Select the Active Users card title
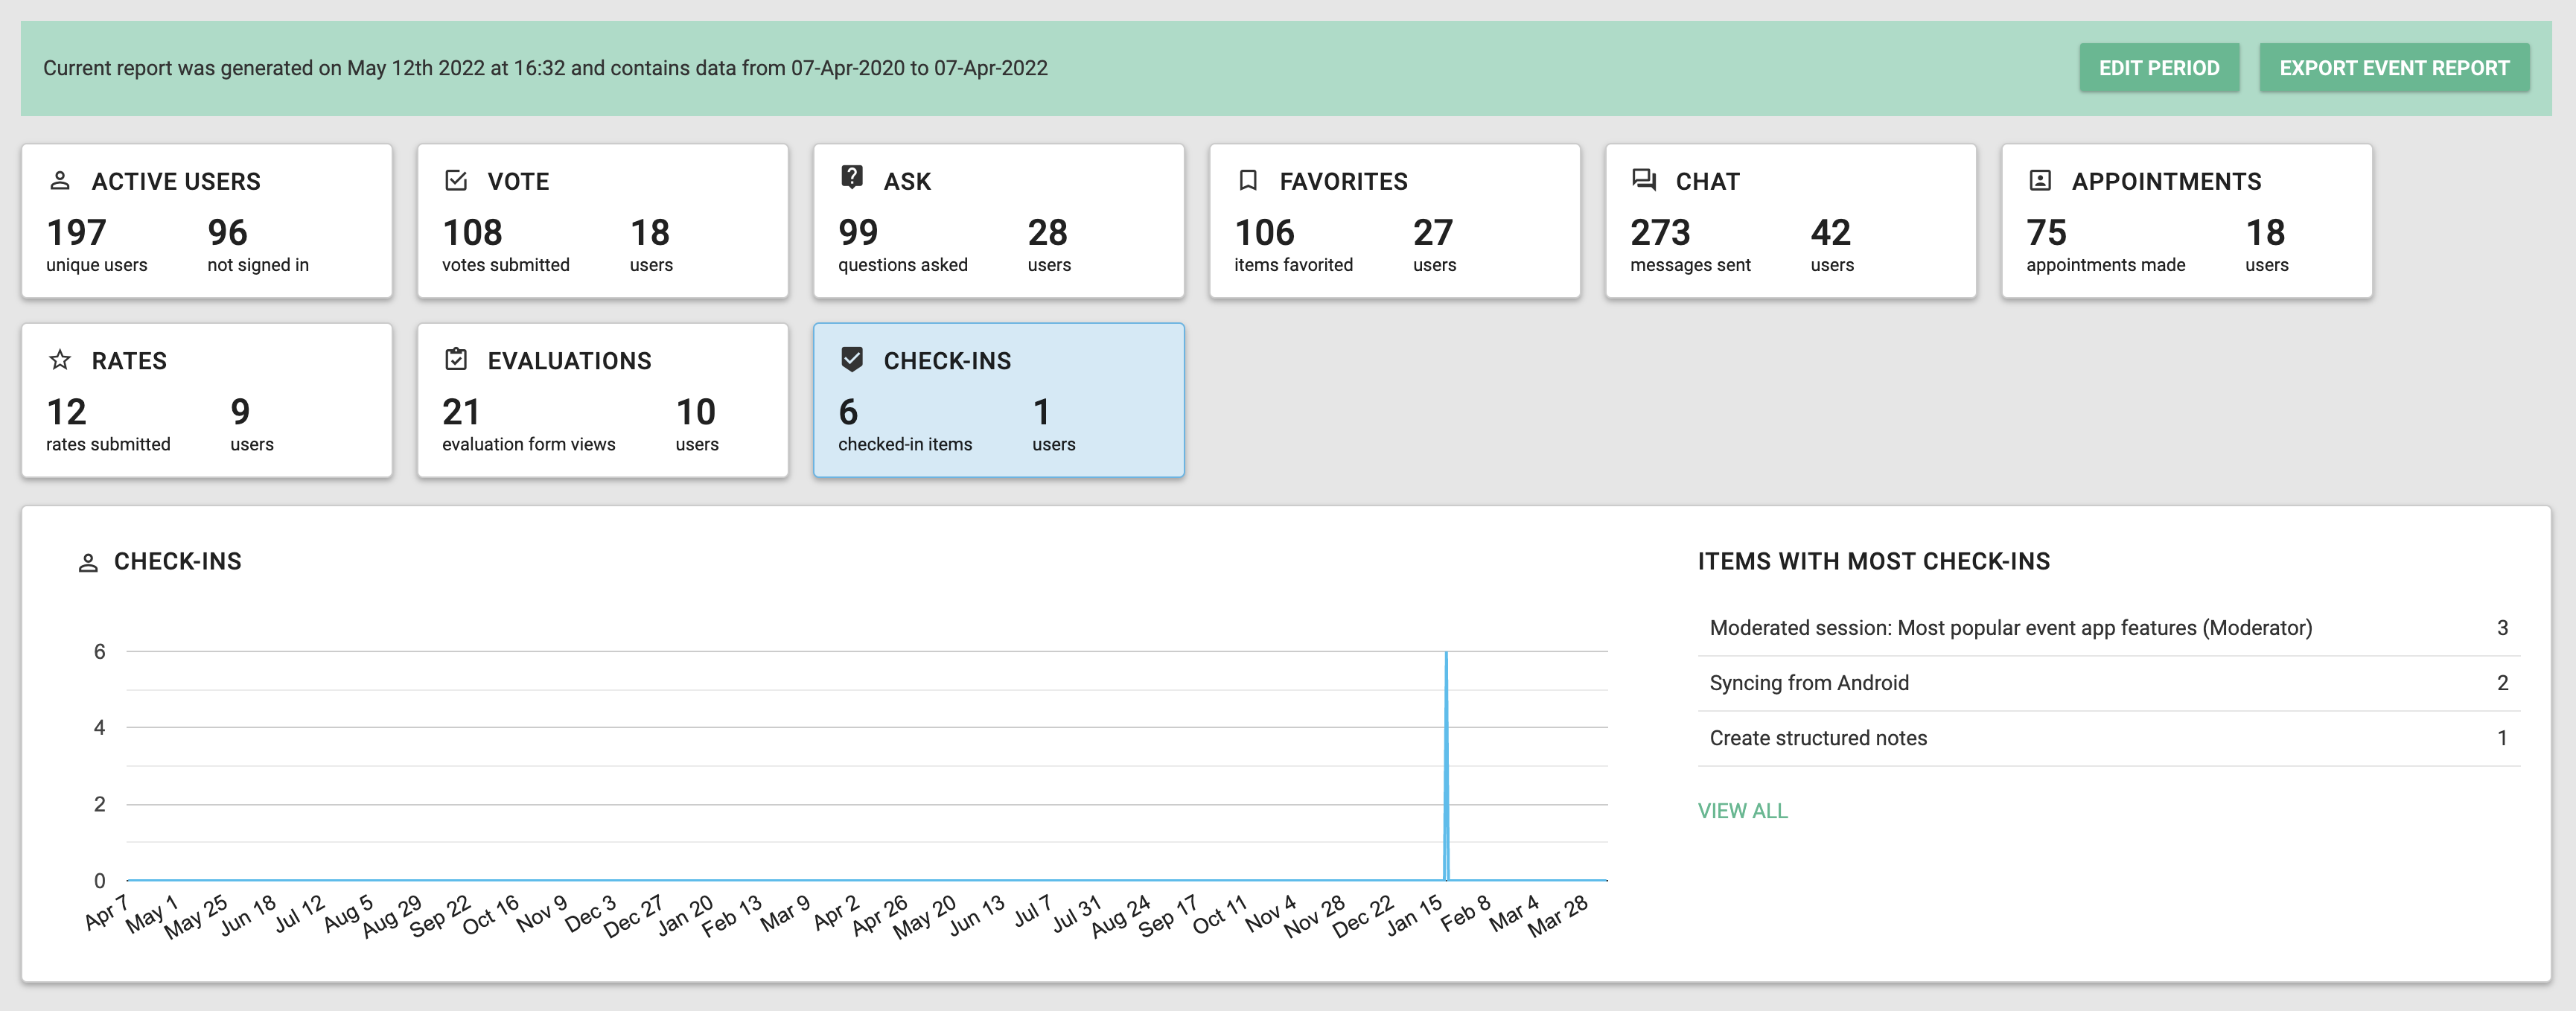 (176, 181)
